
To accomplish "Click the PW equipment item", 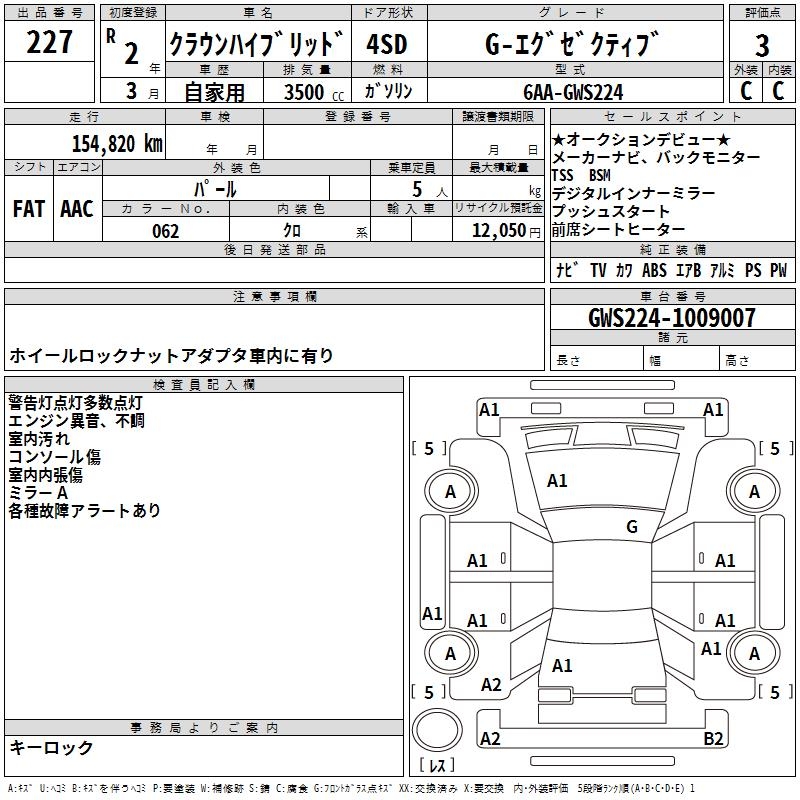I will click(779, 270).
